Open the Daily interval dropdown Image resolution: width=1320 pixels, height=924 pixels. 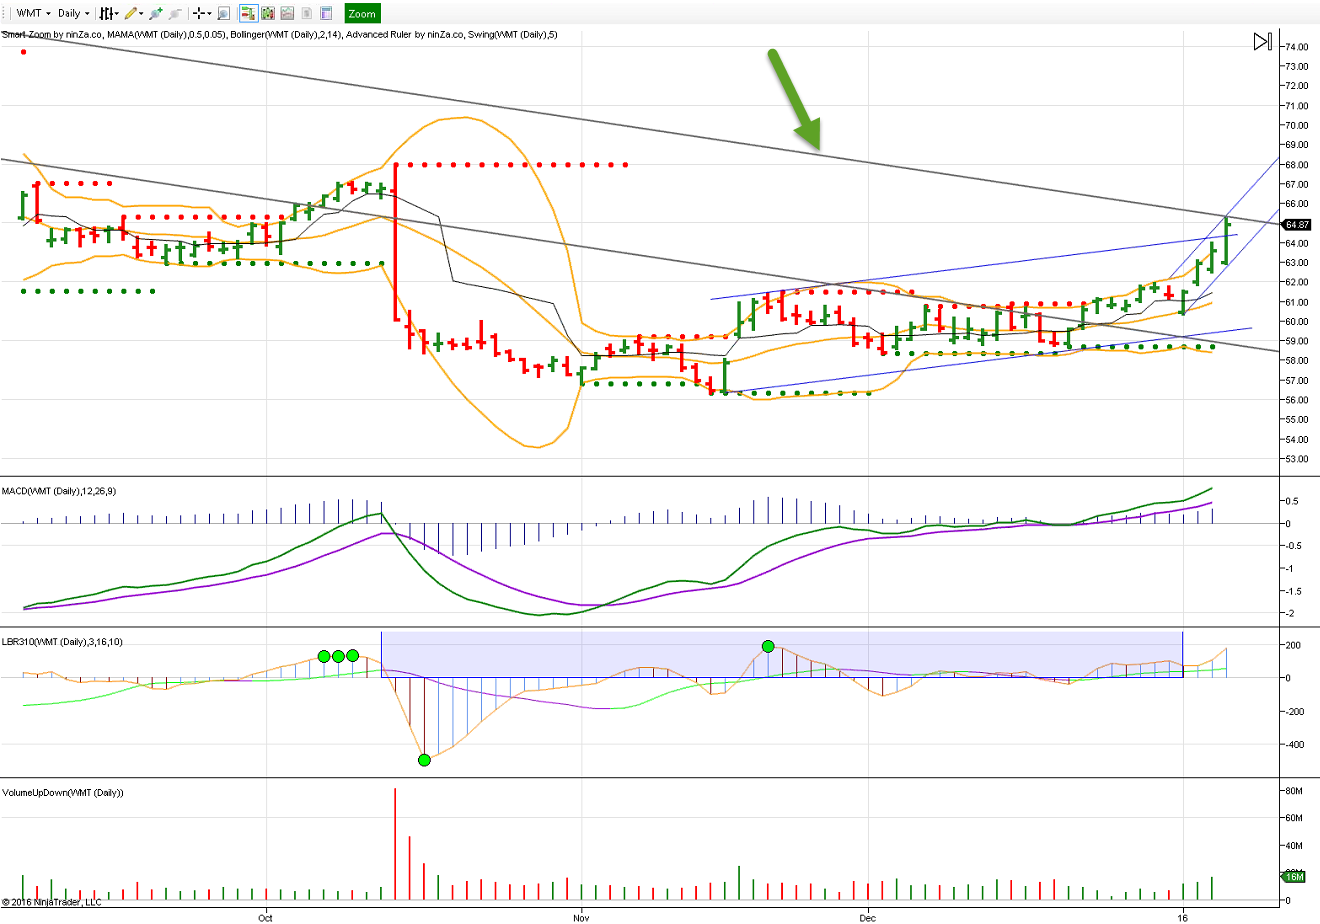[73, 13]
